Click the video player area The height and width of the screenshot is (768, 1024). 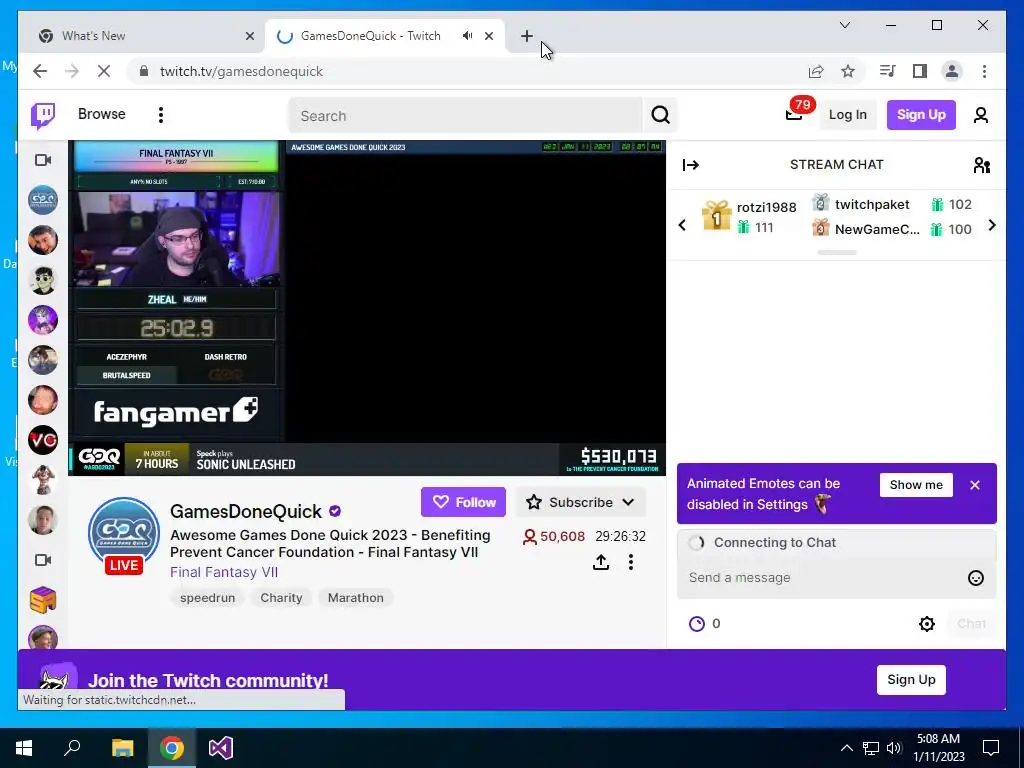(x=367, y=308)
